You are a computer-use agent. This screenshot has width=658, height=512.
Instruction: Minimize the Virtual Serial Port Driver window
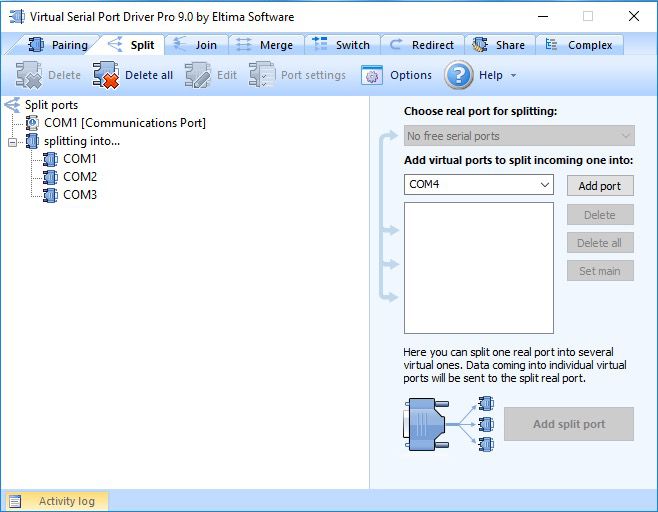pos(543,17)
